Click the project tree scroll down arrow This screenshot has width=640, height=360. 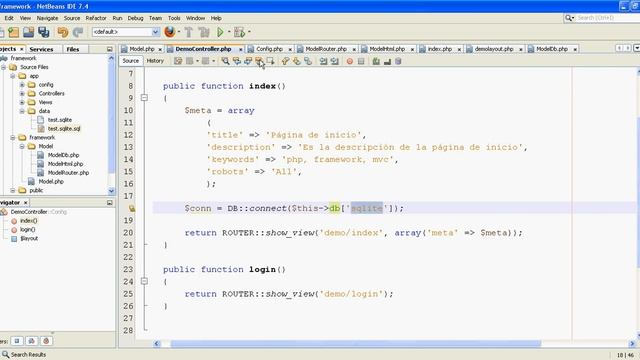pyautogui.click(x=111, y=191)
